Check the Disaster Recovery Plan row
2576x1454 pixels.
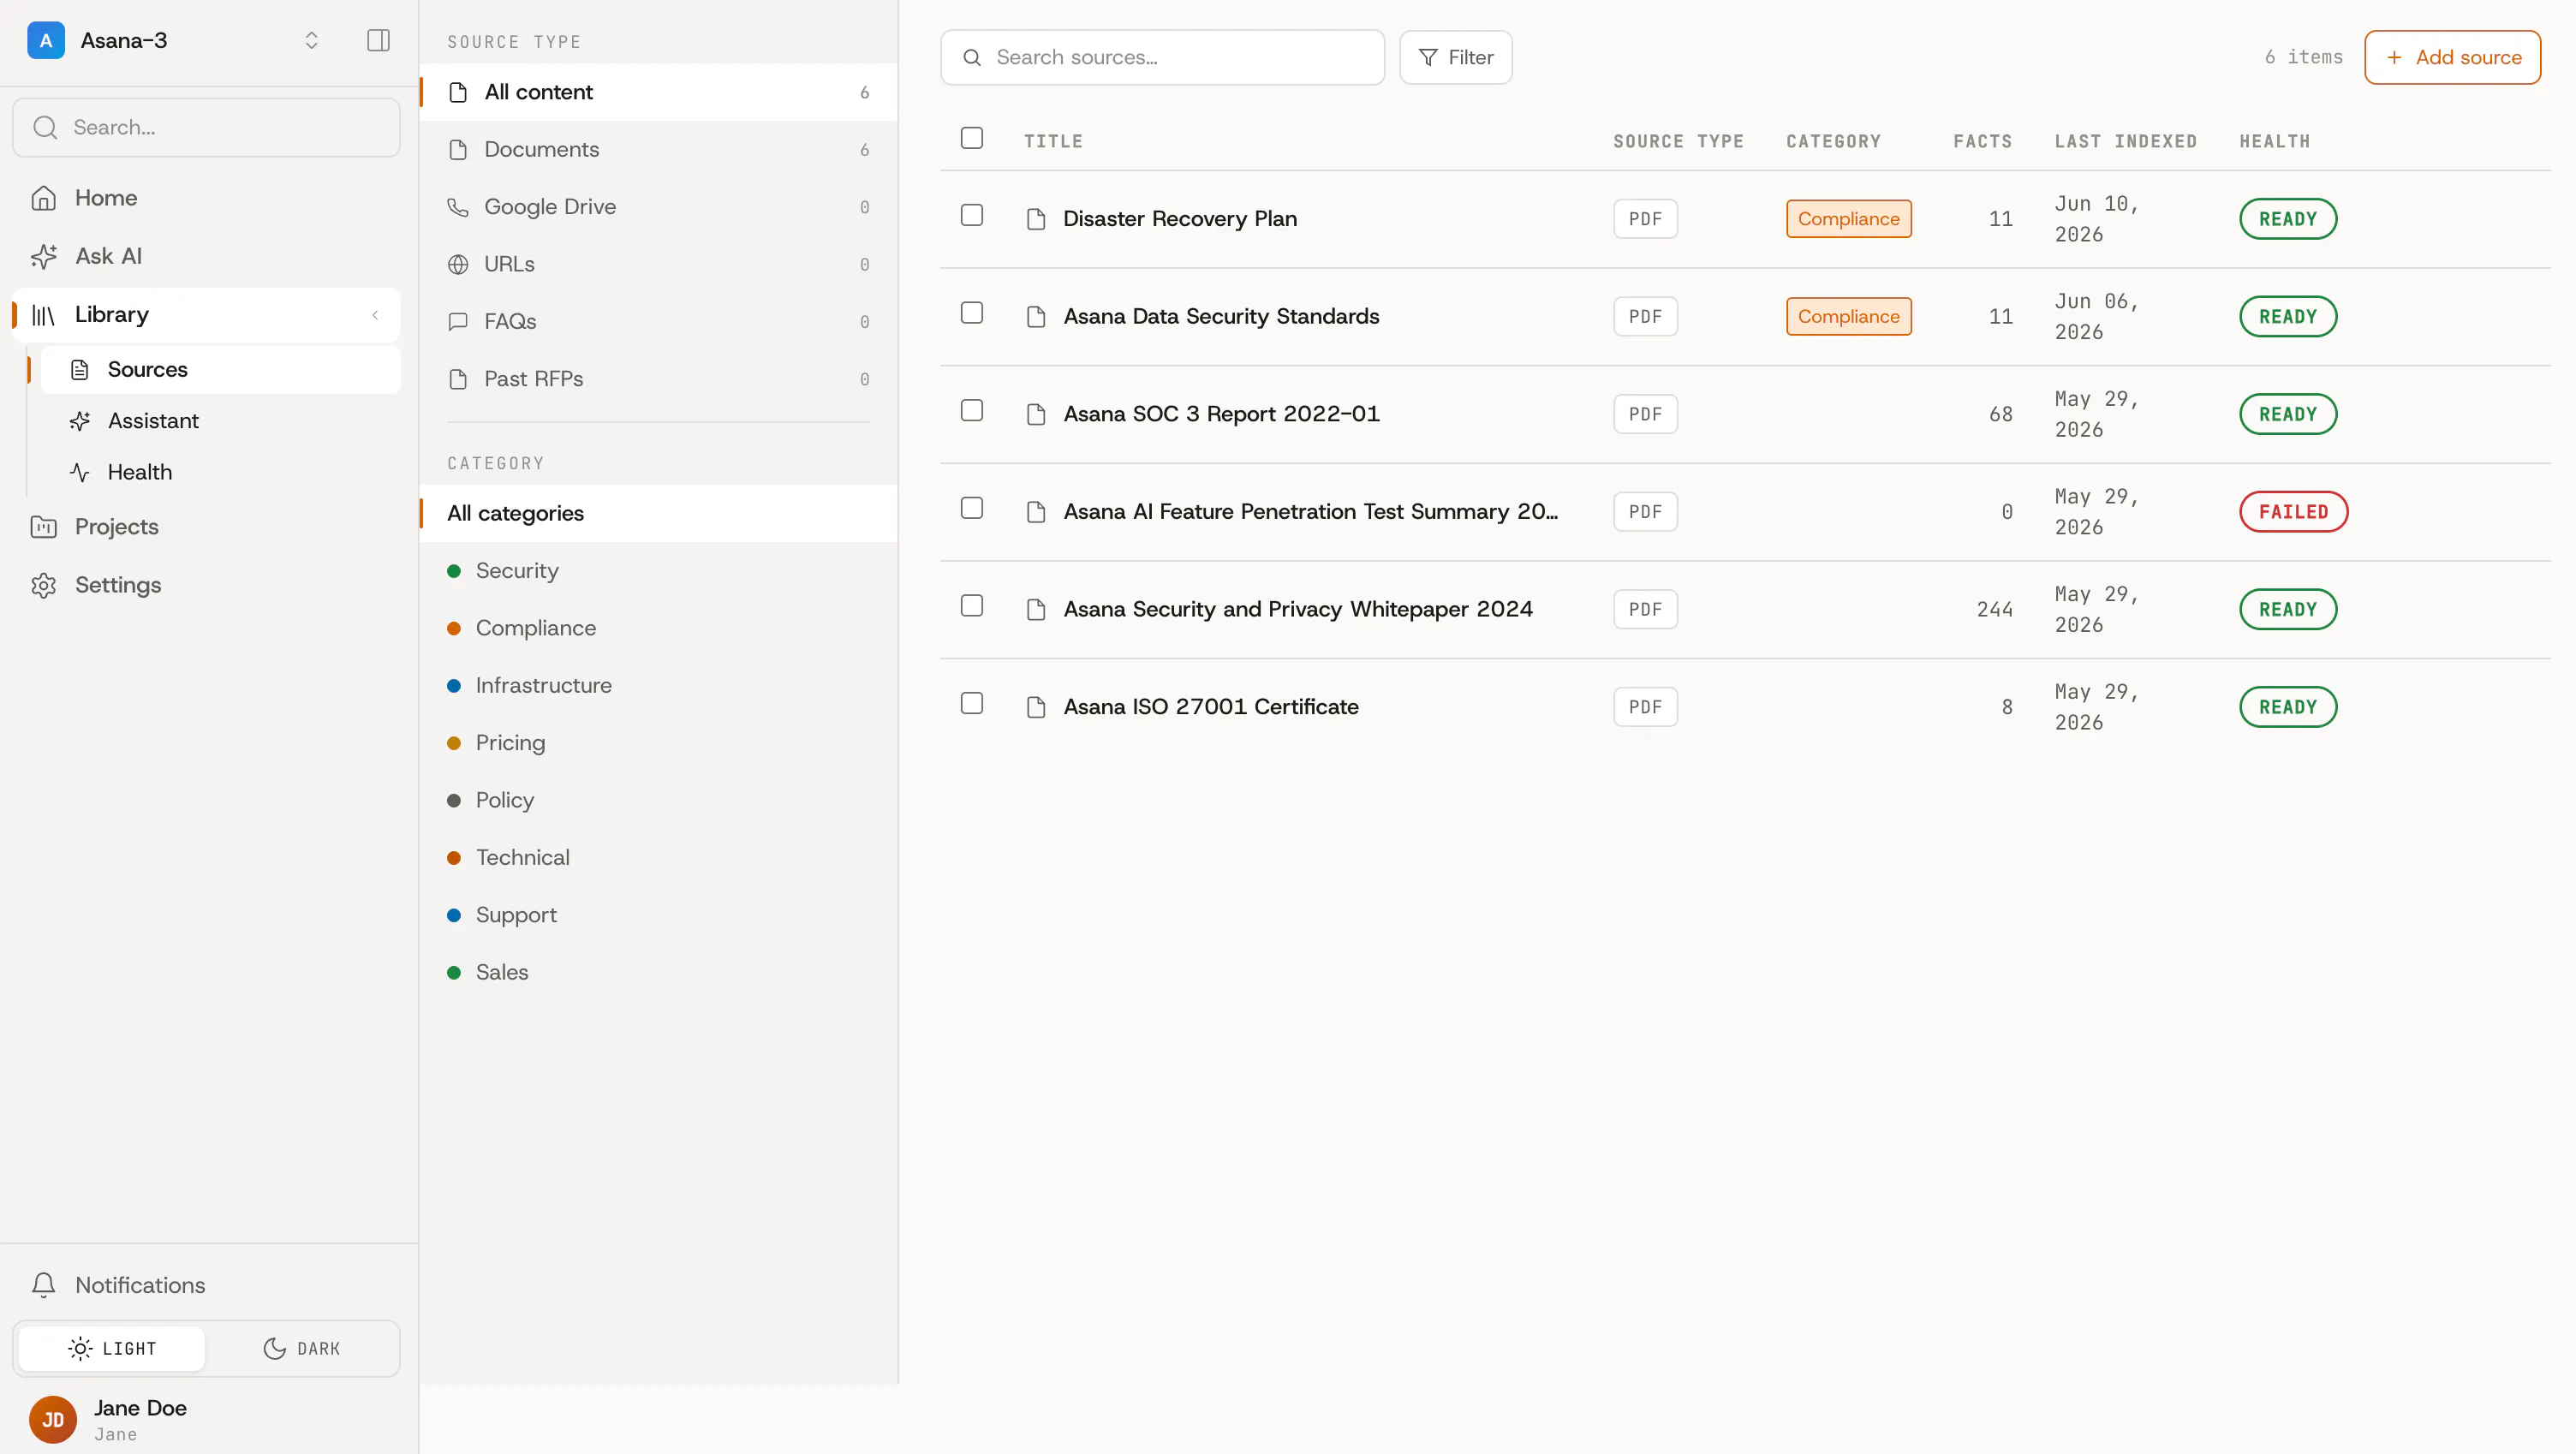[971, 215]
